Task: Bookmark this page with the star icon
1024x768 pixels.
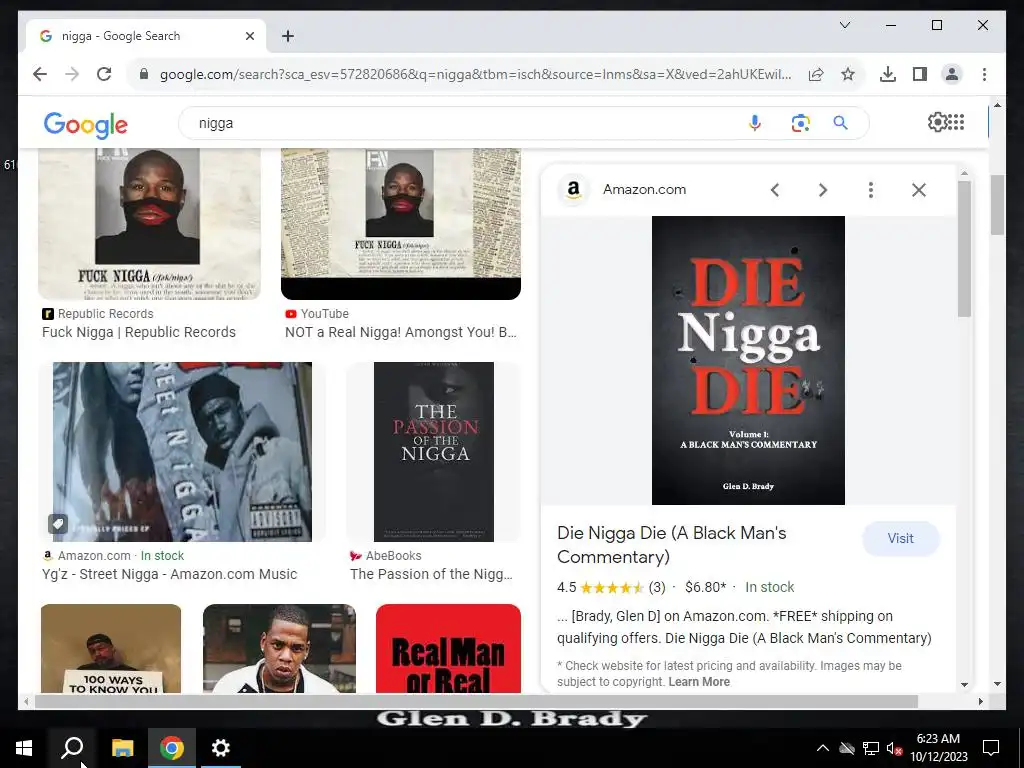Action: coord(848,74)
